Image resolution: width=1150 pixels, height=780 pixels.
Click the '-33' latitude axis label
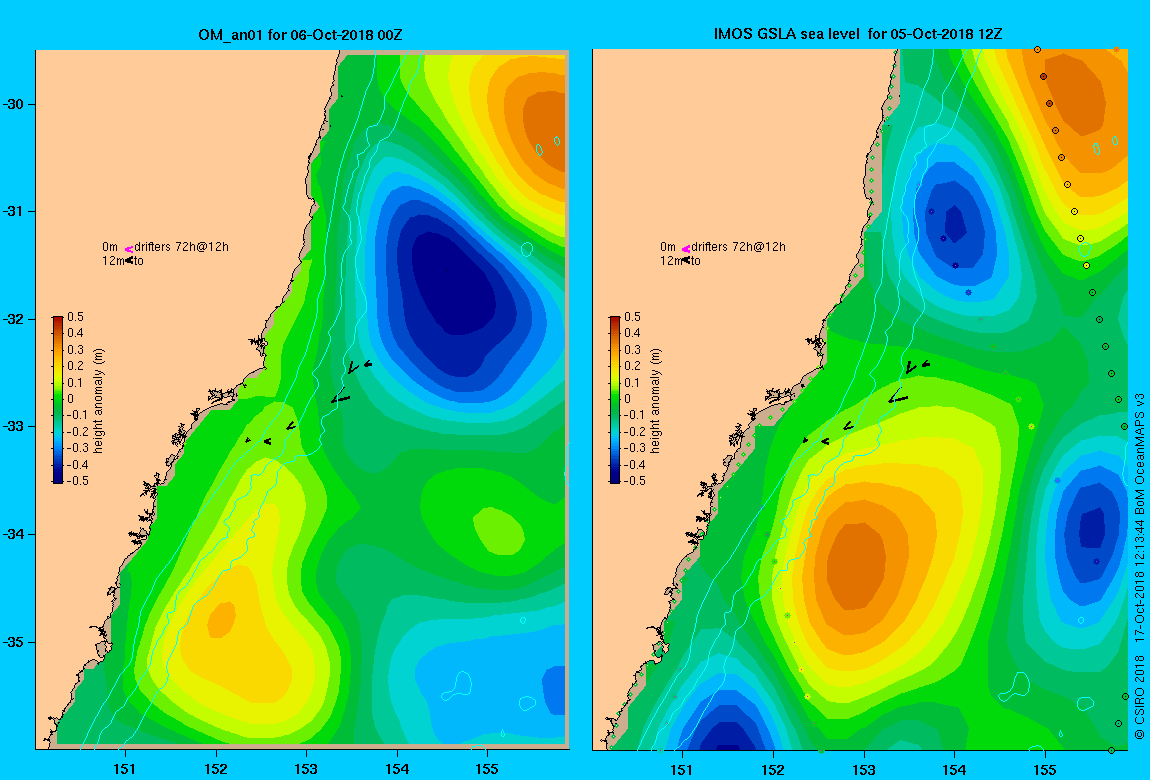click(x=13, y=426)
